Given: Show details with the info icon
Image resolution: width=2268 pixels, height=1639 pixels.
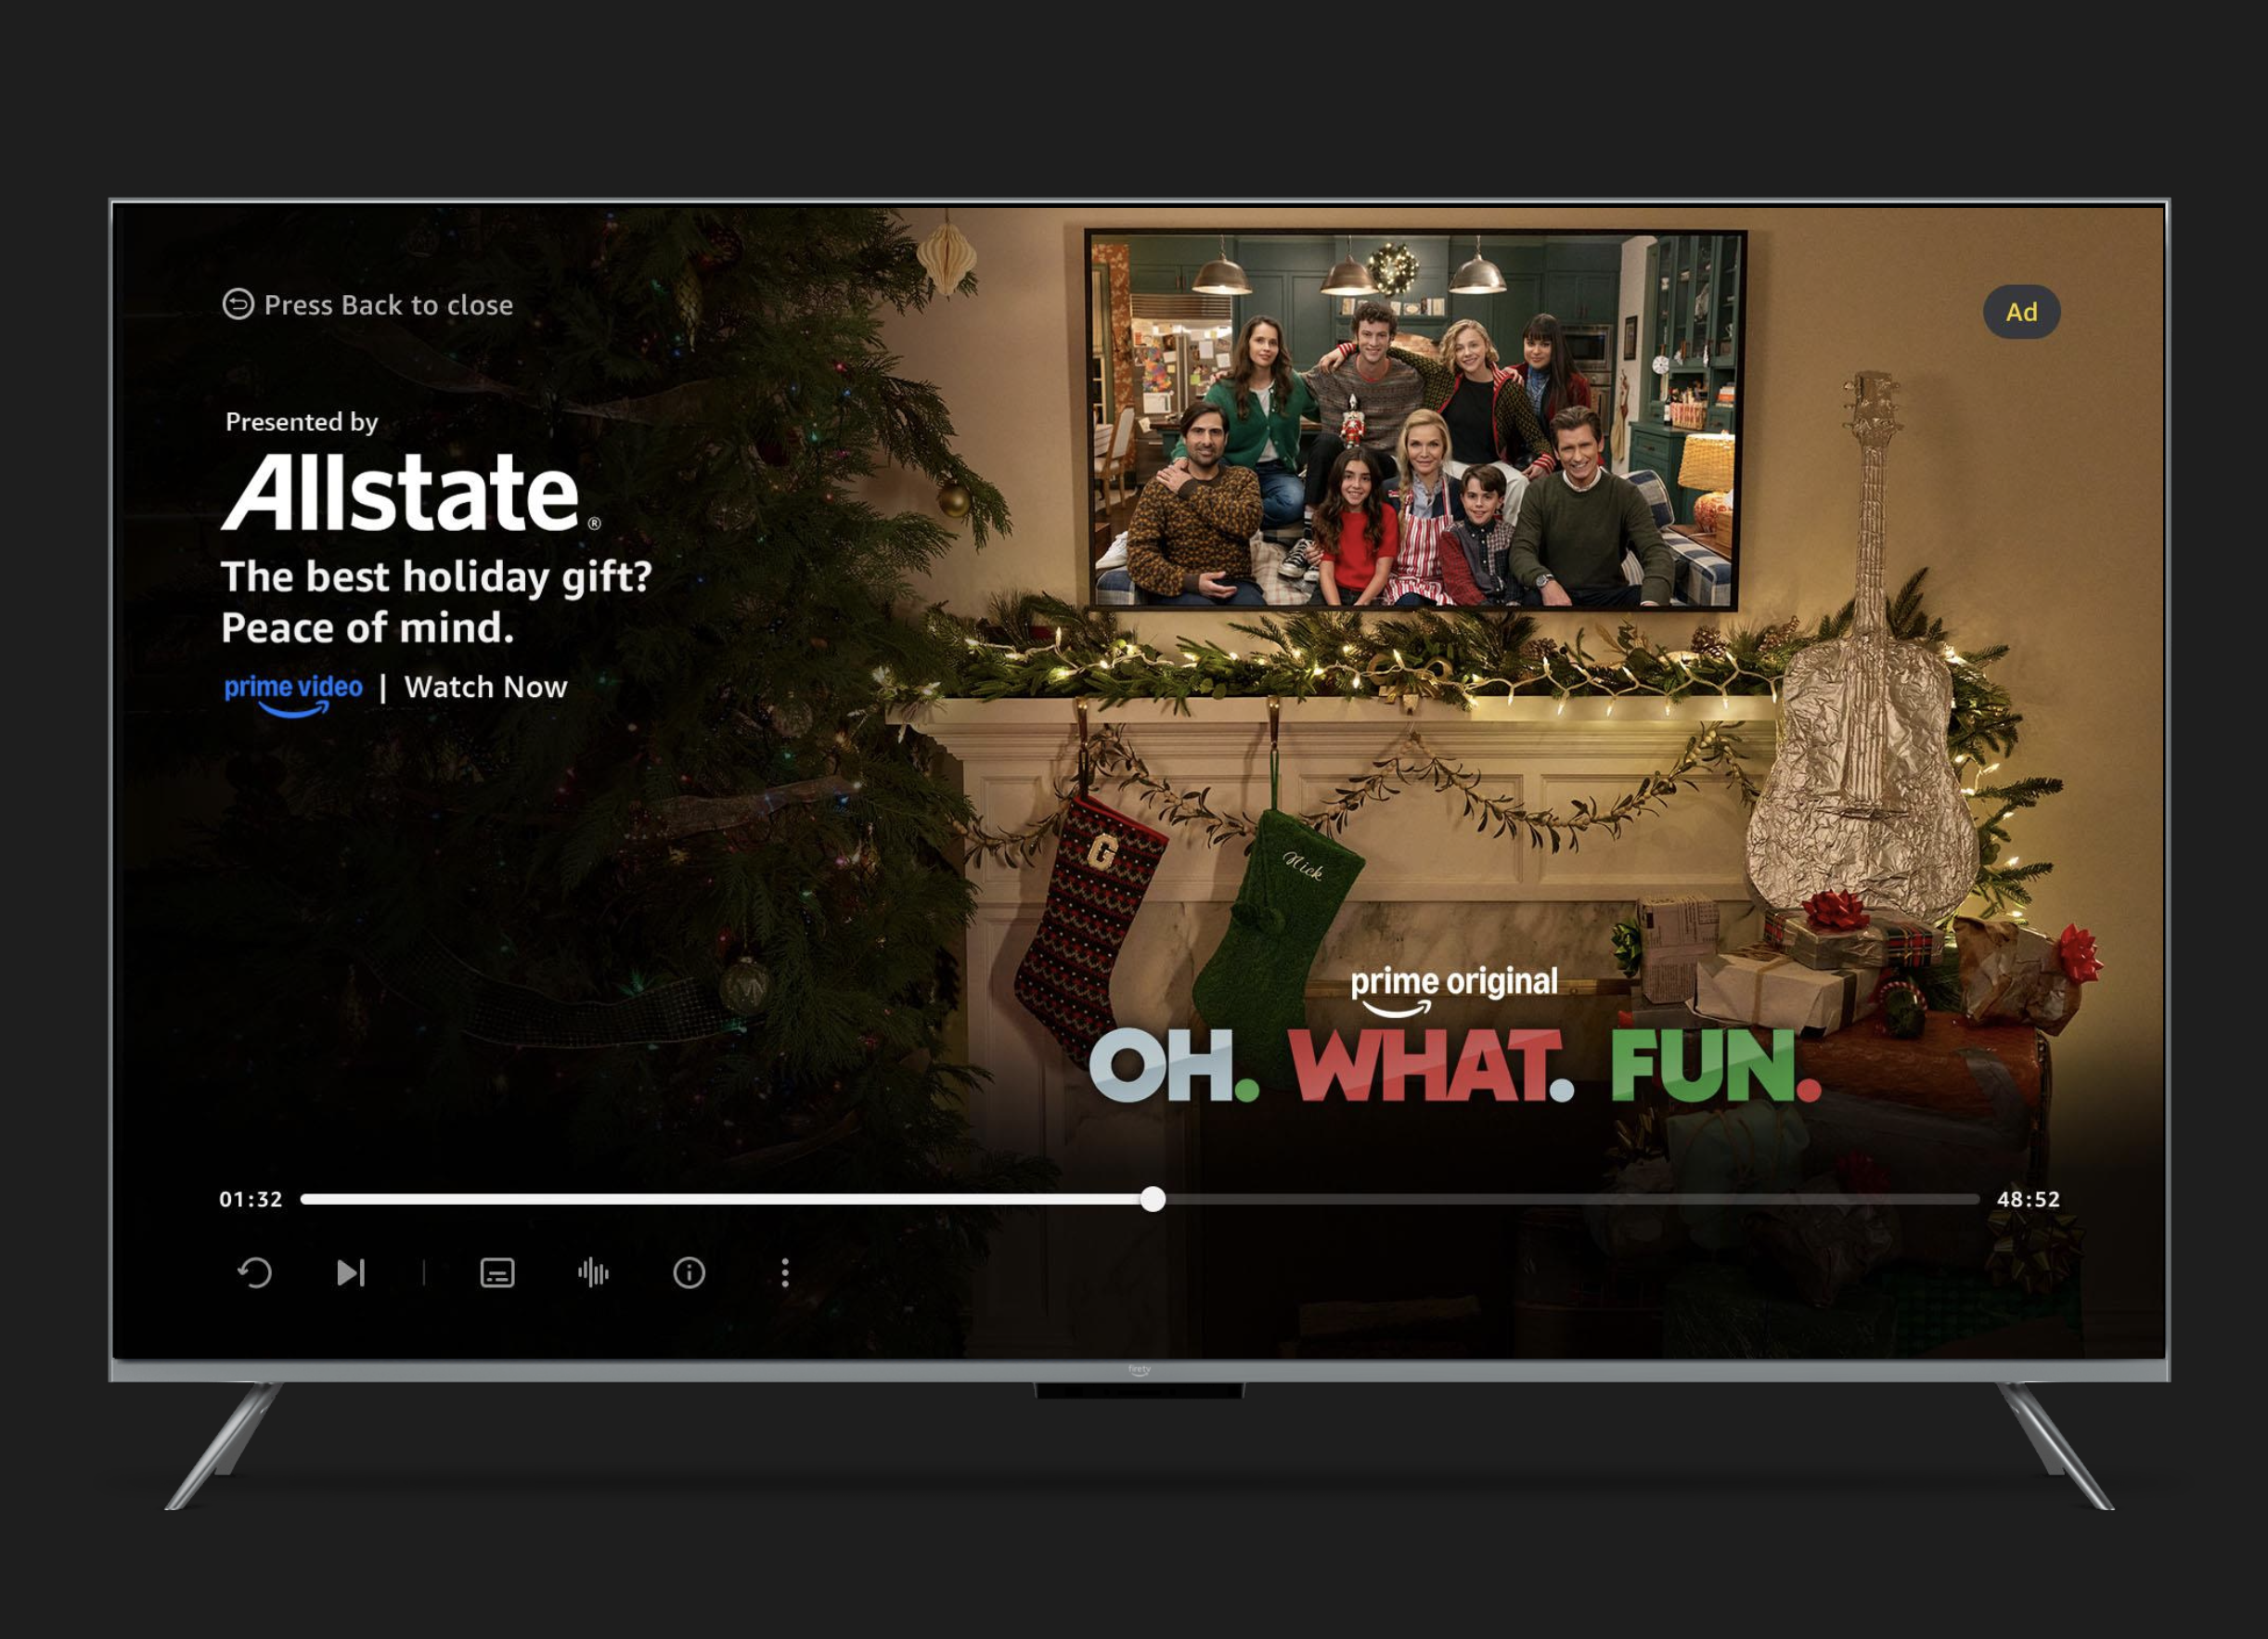Looking at the screenshot, I should 689,1273.
